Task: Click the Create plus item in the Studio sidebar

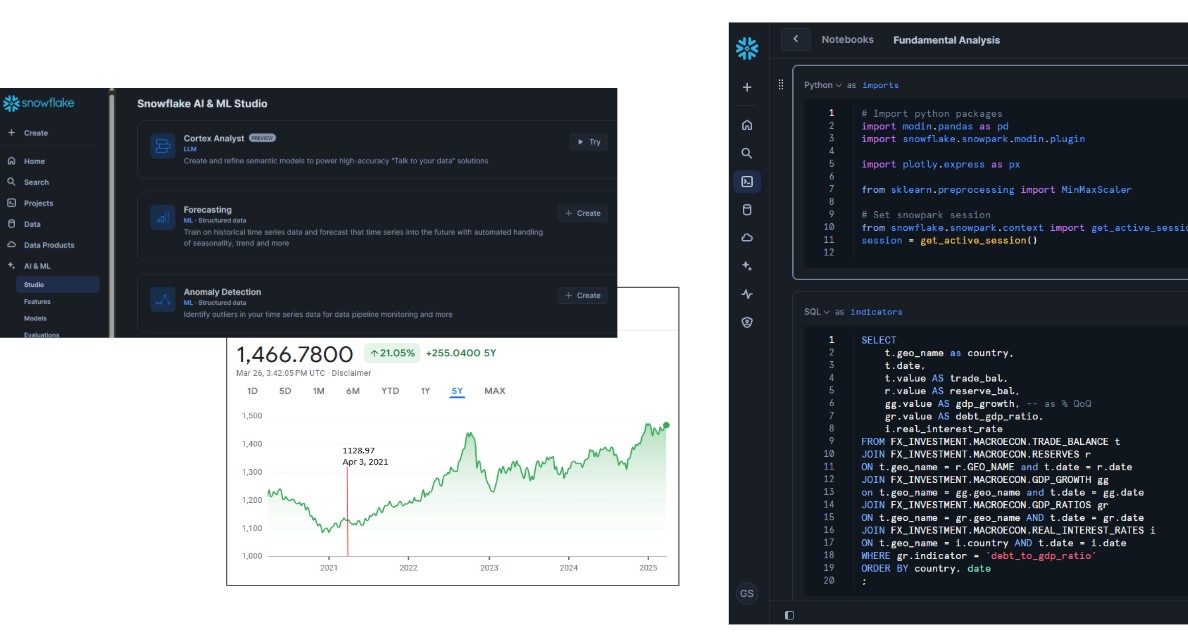Action: [x=28, y=133]
